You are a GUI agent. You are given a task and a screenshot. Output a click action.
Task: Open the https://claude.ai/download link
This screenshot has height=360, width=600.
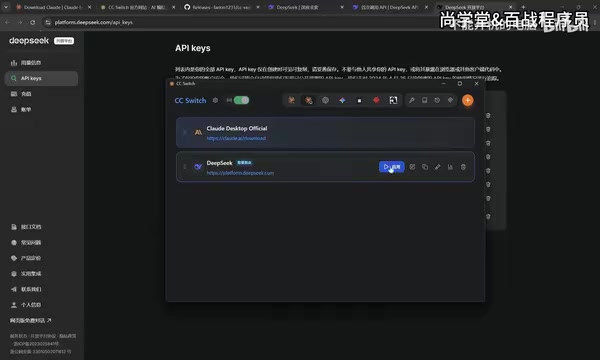point(236,138)
